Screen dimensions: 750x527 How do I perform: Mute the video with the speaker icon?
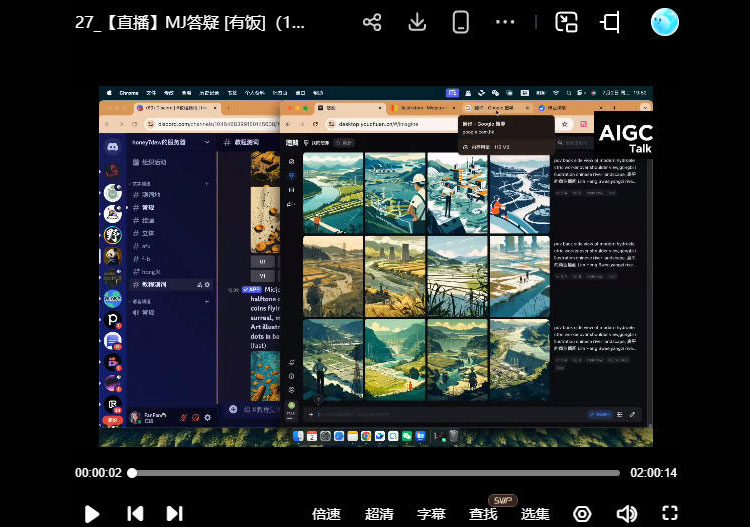(627, 513)
